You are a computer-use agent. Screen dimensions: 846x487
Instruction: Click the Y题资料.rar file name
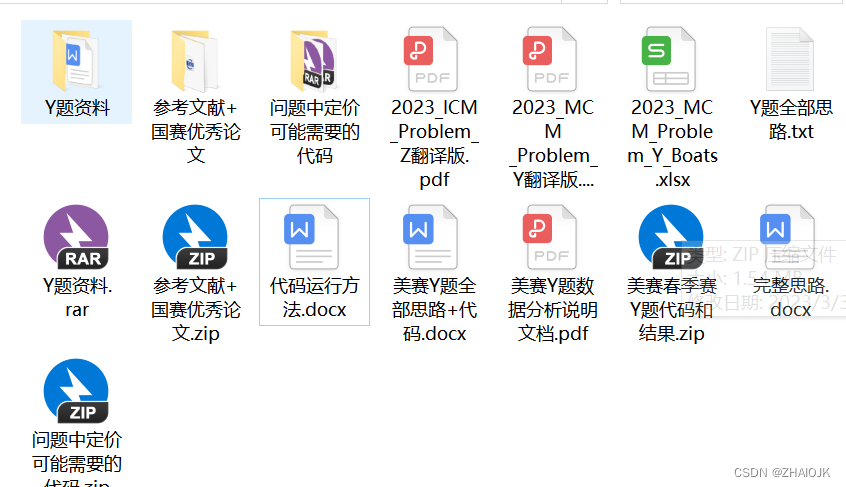[77, 298]
